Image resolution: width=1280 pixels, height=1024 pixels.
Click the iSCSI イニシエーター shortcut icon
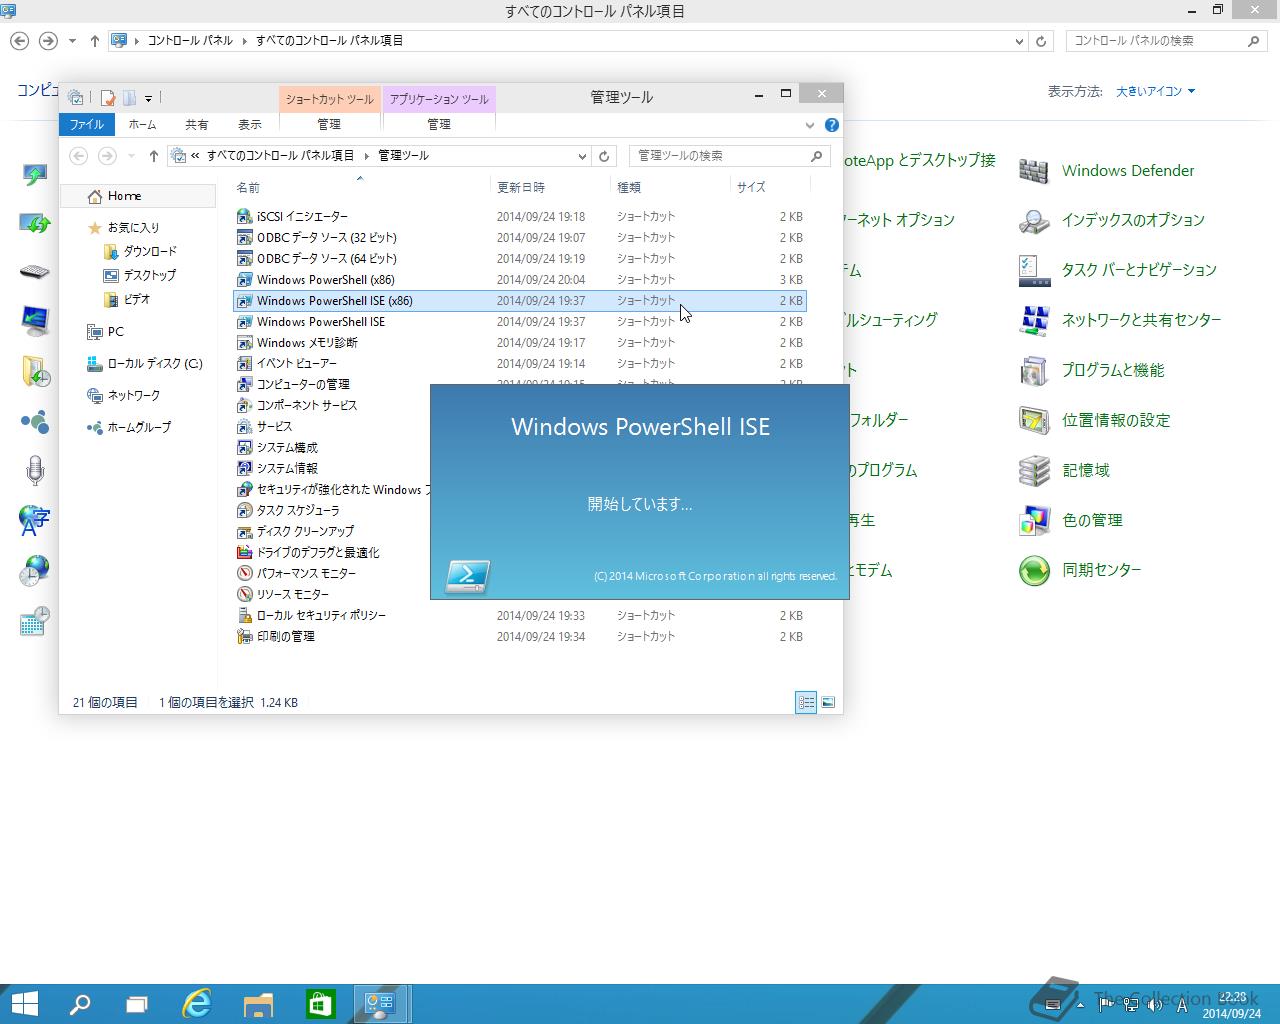[x=244, y=216]
